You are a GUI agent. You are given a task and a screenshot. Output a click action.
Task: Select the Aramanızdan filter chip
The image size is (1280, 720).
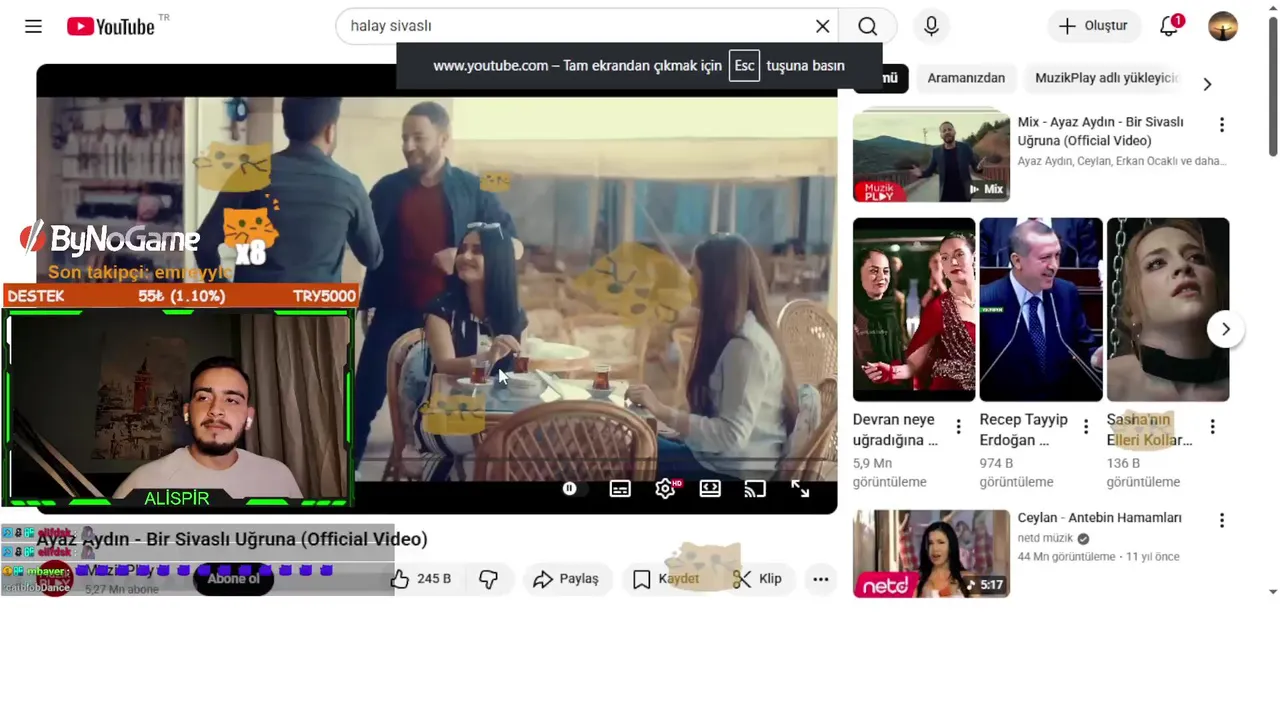(x=966, y=78)
